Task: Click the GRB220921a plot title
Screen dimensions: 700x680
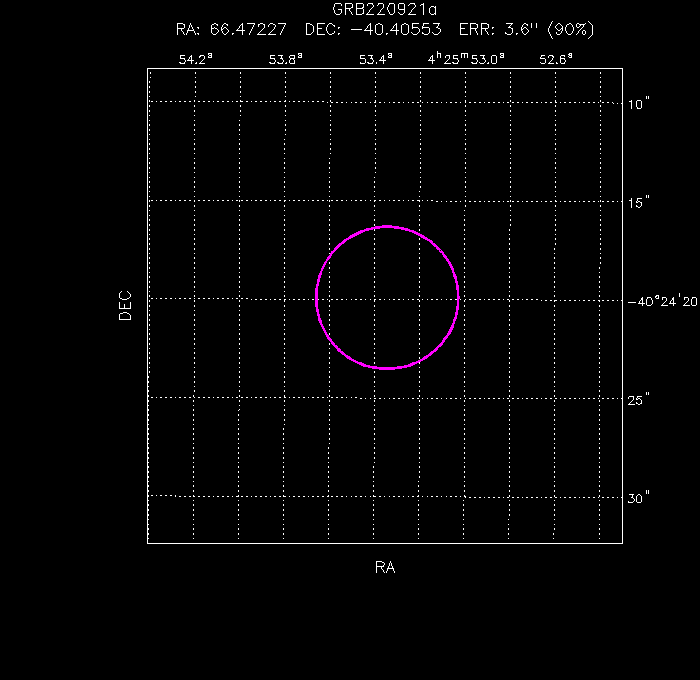Action: coord(384,9)
